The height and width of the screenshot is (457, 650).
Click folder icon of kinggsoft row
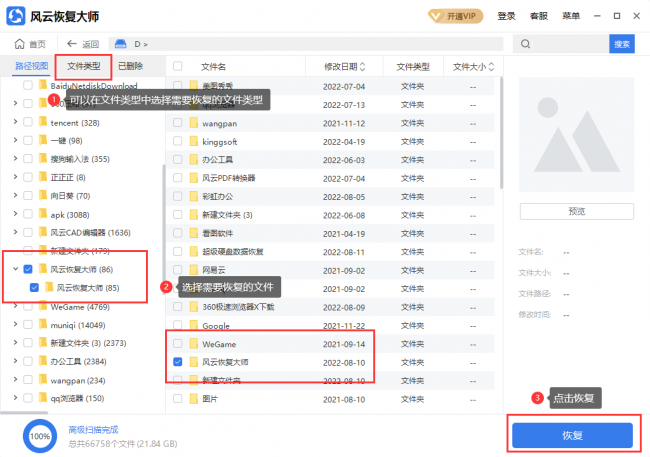[x=194, y=141]
